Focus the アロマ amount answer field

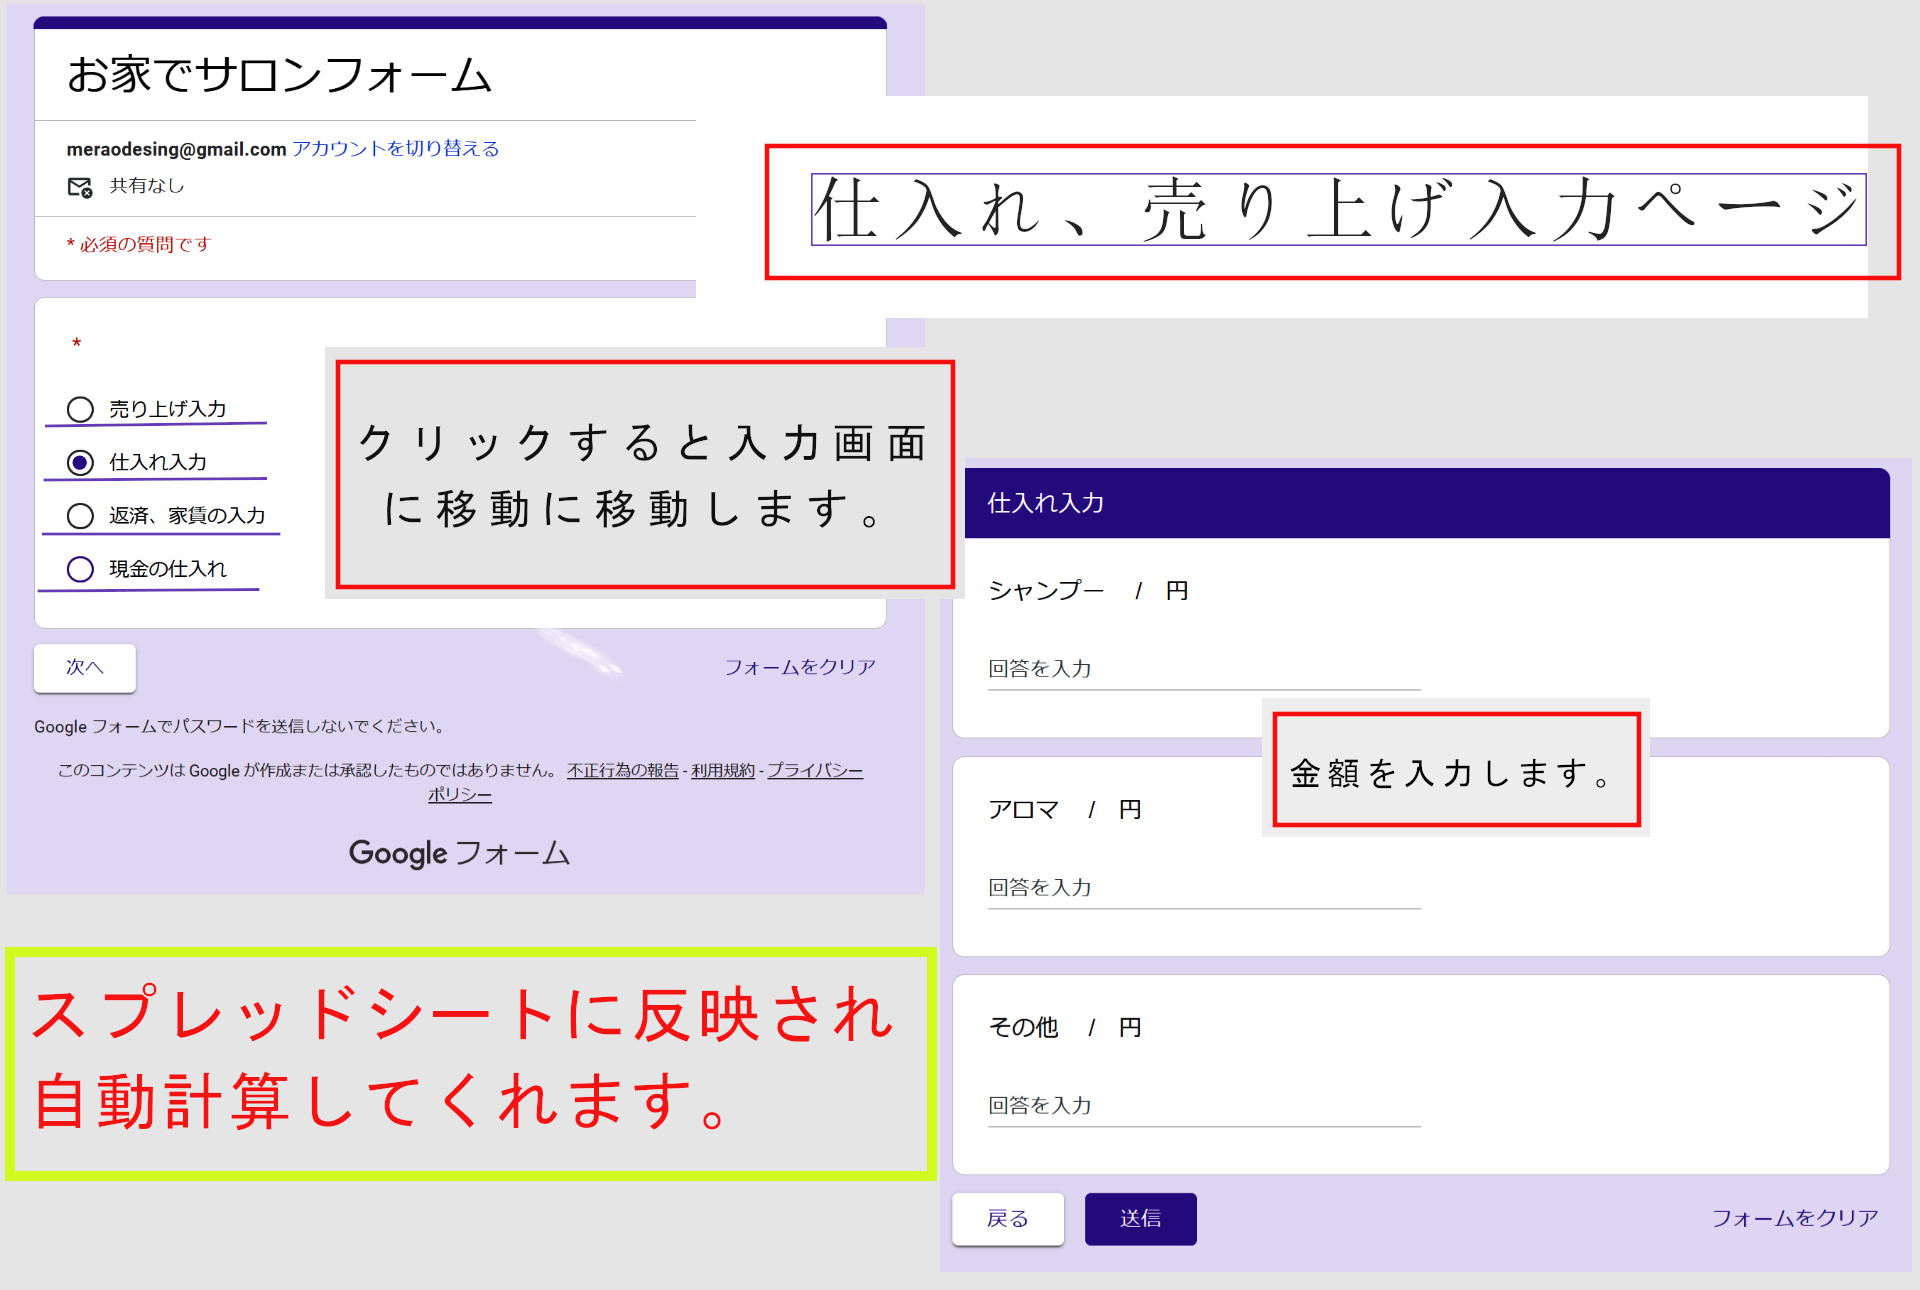point(1203,888)
